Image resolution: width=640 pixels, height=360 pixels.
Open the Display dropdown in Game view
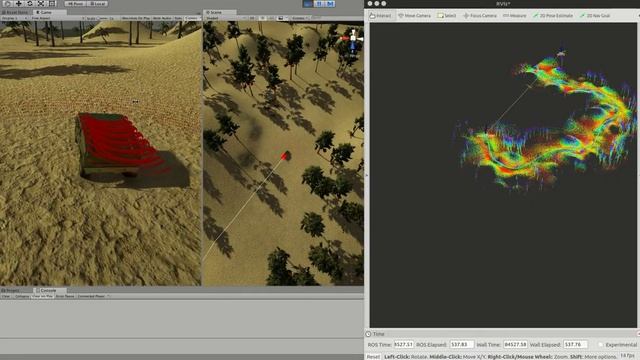(15, 18)
